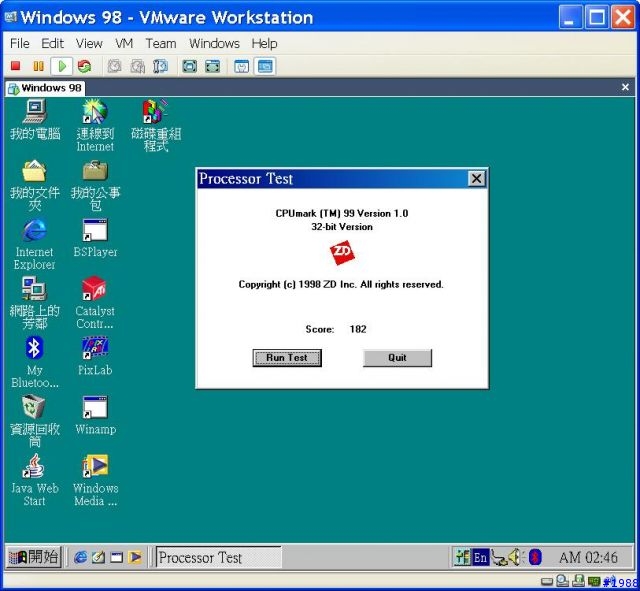The height and width of the screenshot is (591, 640).
Task: Open the View menu
Action: tap(89, 43)
